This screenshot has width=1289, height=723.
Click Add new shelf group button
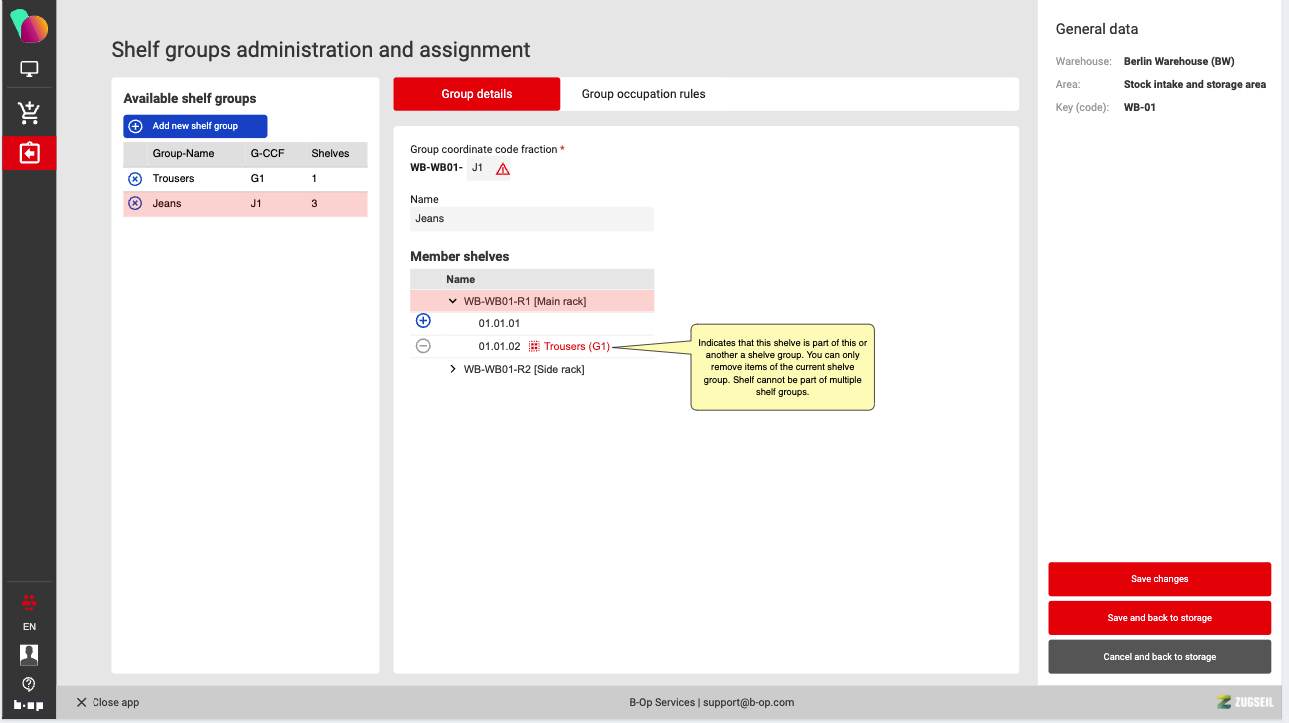tap(195, 126)
